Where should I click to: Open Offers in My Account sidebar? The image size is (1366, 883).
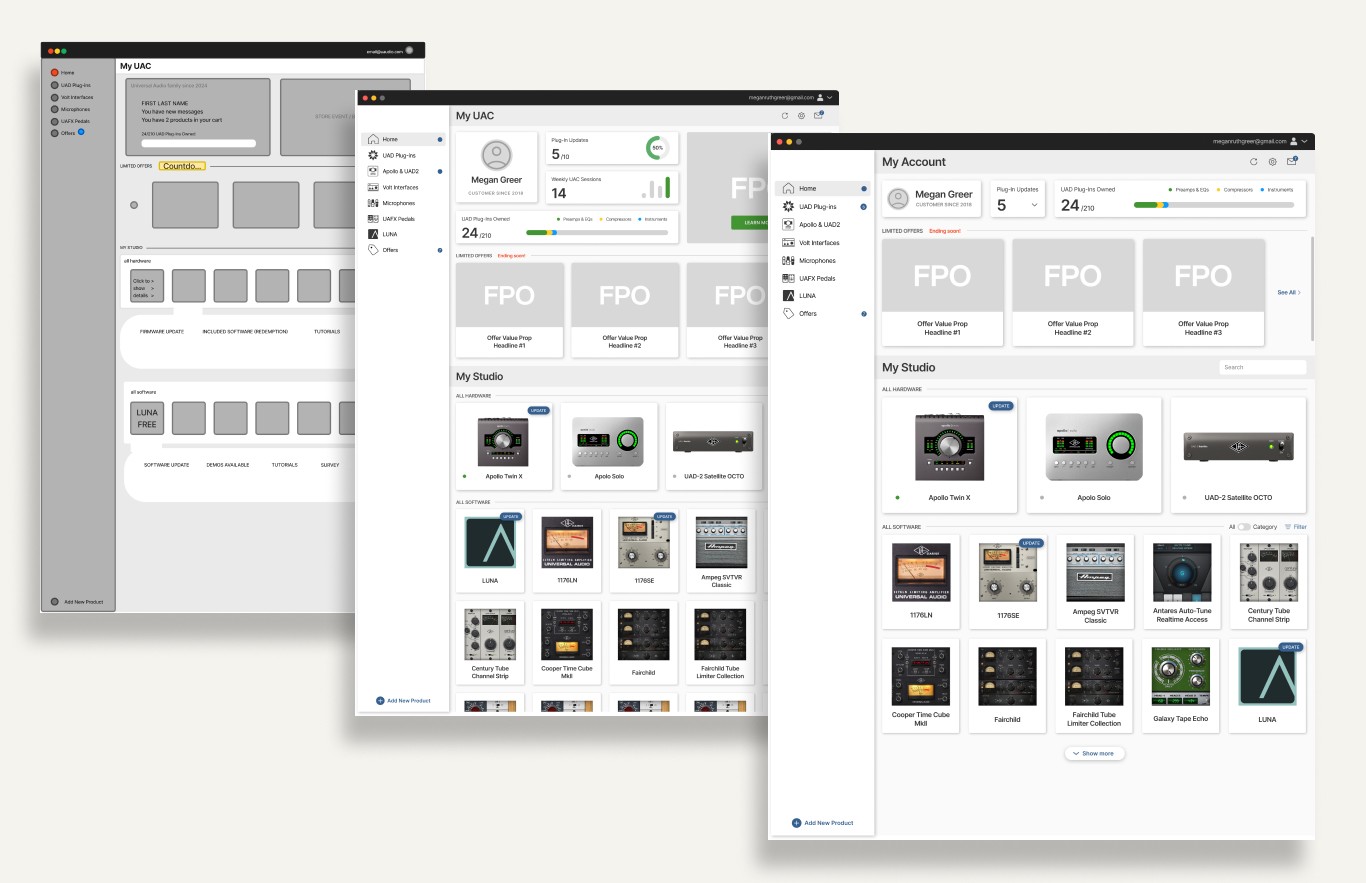(x=822, y=314)
